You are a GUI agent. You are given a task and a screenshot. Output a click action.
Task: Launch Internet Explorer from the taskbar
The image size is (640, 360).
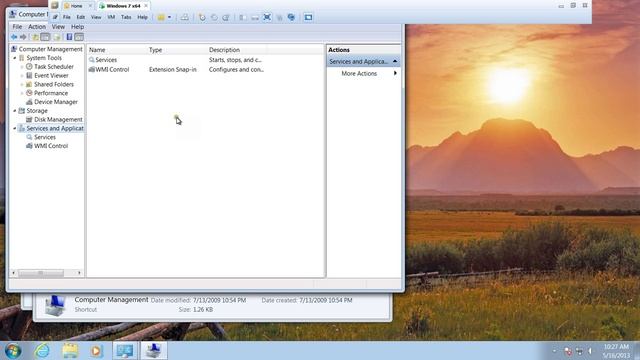tap(42, 351)
